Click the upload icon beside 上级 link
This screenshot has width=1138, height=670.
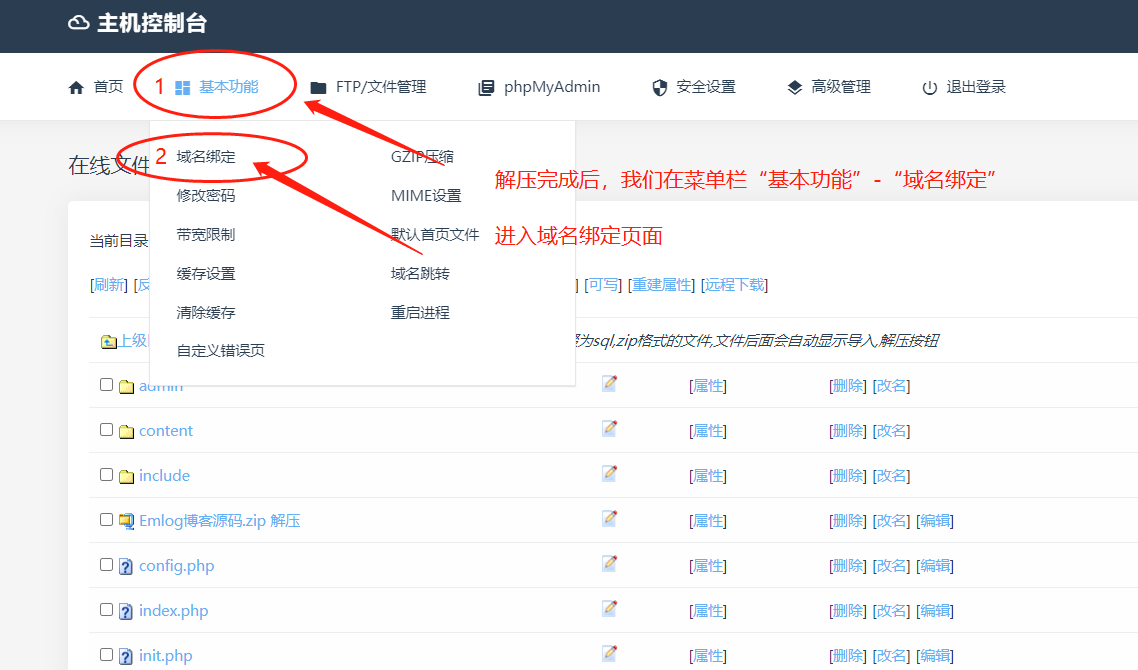coord(112,340)
